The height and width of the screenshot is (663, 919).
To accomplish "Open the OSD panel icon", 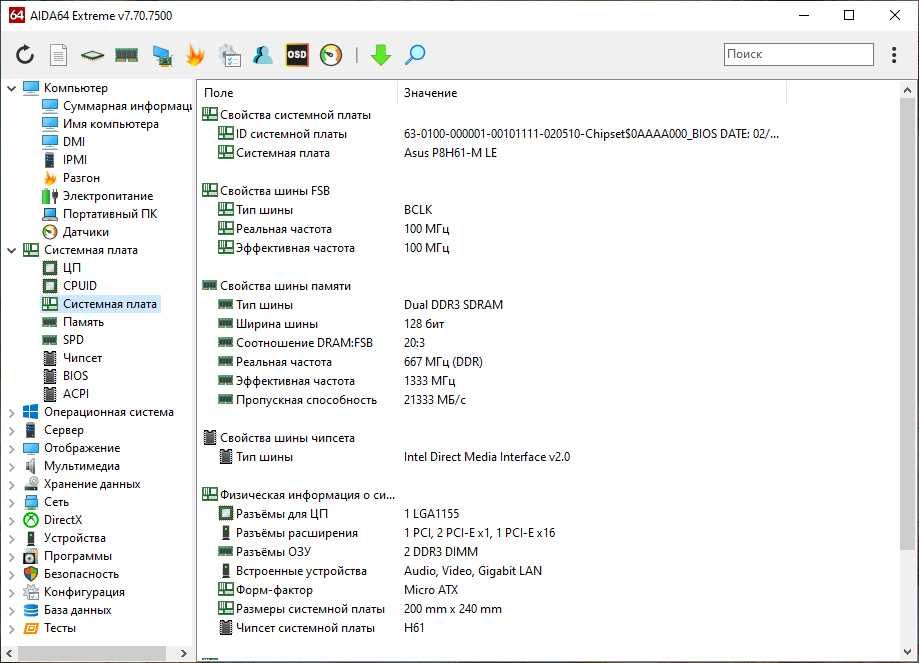I will pyautogui.click(x=297, y=55).
